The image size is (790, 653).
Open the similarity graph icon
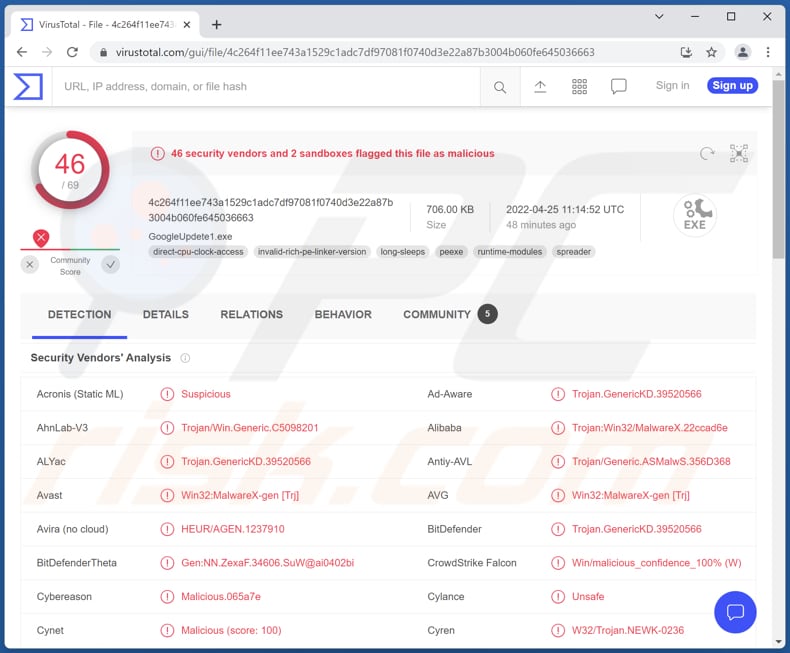[x=739, y=153]
